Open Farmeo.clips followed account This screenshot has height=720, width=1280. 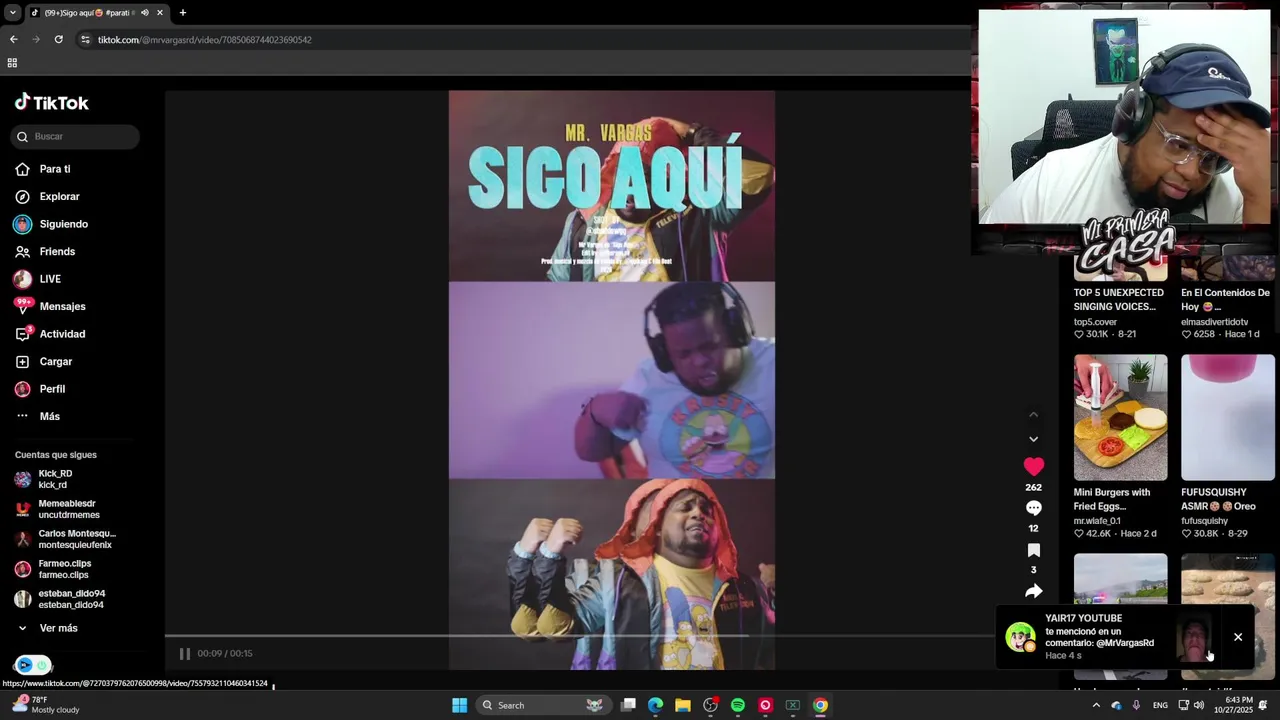[x=70, y=569]
